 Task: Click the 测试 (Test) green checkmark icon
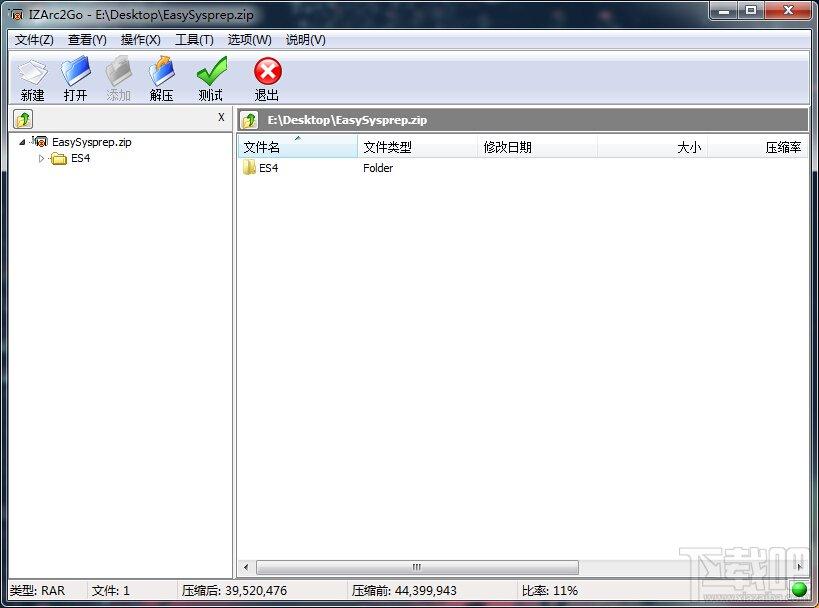coord(211,73)
